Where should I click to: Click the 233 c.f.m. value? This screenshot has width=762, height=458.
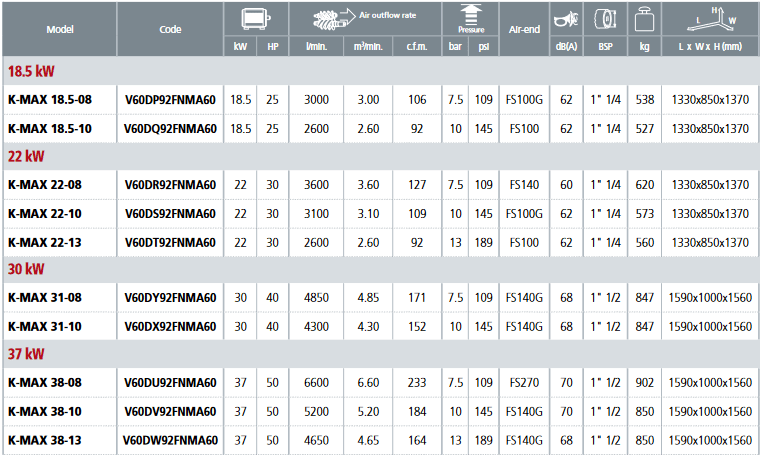click(x=417, y=383)
